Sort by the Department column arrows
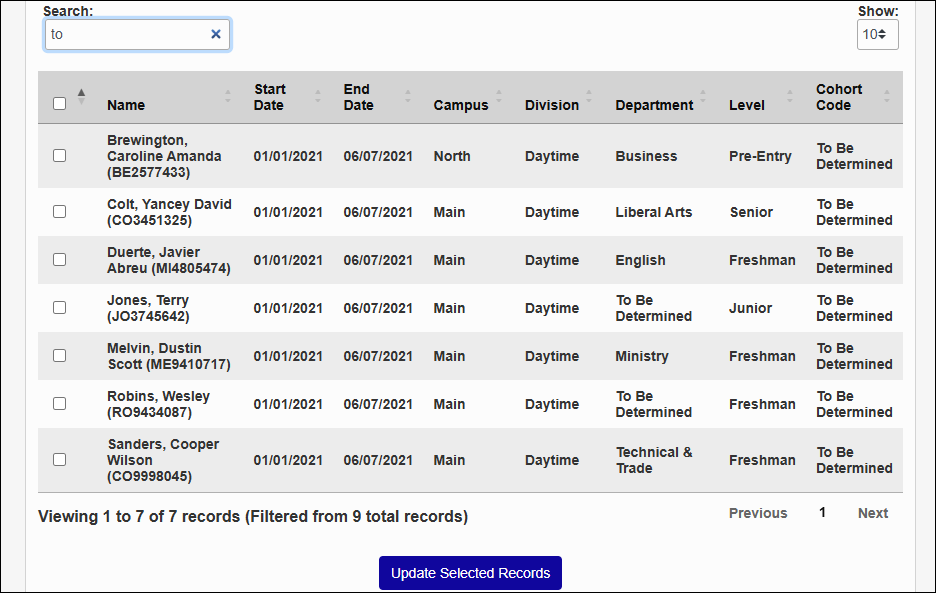This screenshot has height=593, width=936. coord(703,97)
